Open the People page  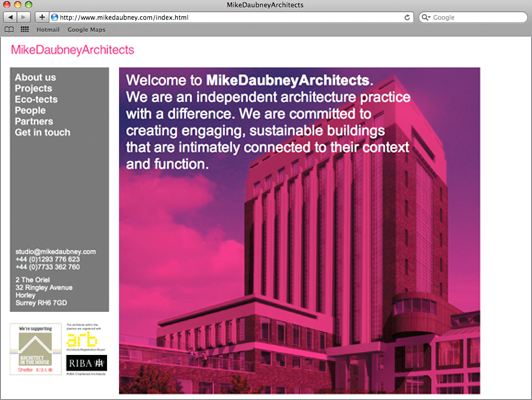click(x=30, y=111)
